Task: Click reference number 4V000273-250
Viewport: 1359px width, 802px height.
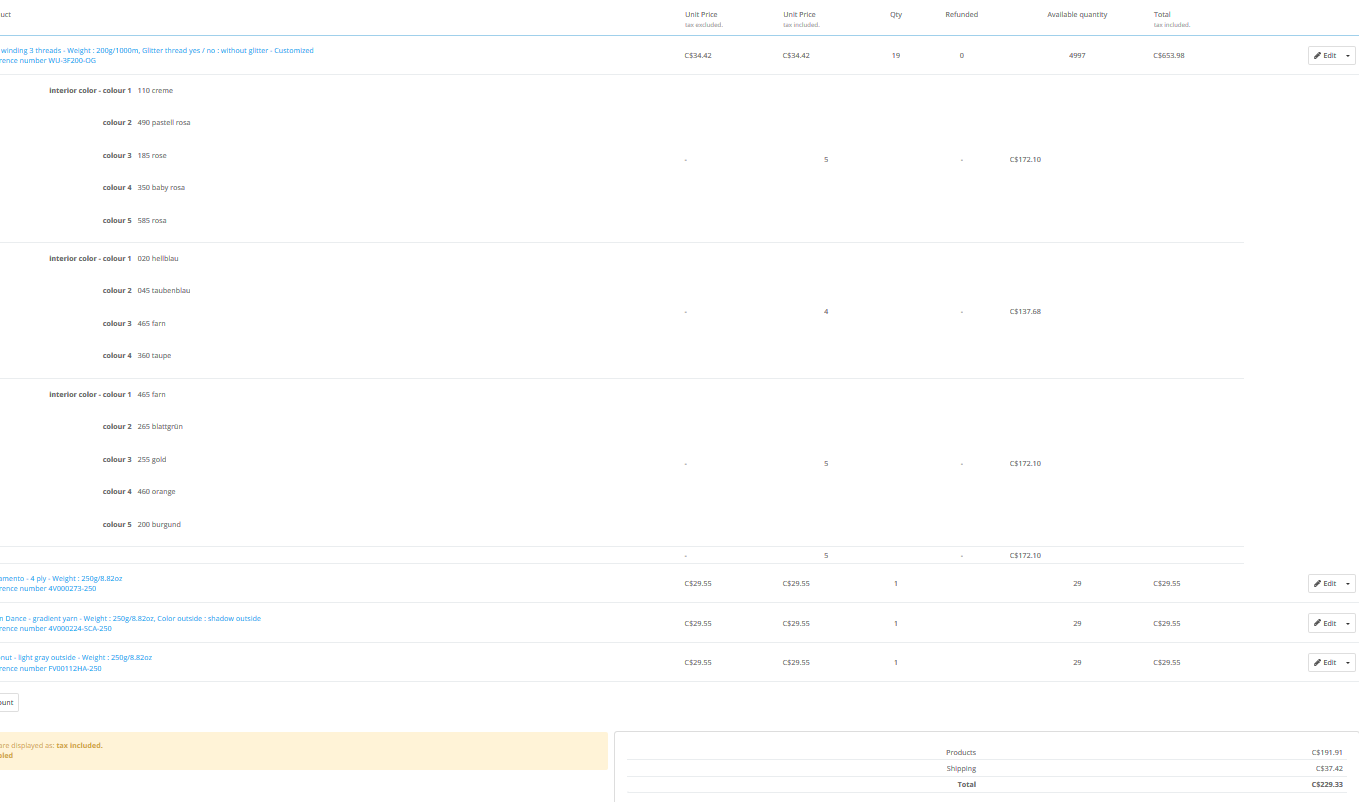Action: pyautogui.click(x=48, y=588)
